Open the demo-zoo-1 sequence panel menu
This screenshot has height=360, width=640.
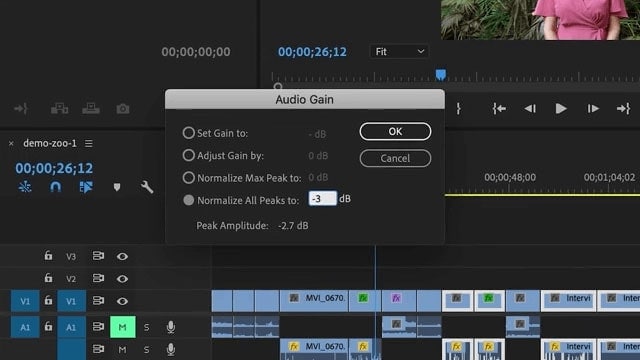coord(89,143)
